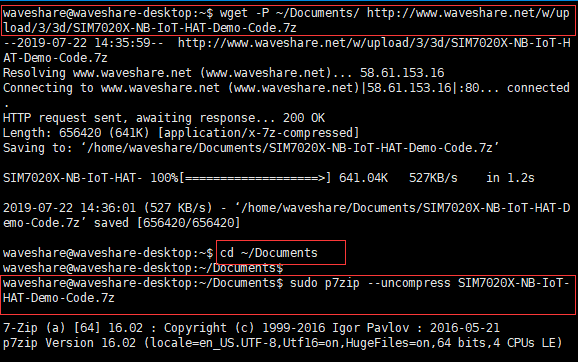The height and width of the screenshot is (362, 578).
Task: Click the 'cd ~/Documents' command
Action: pos(269,253)
